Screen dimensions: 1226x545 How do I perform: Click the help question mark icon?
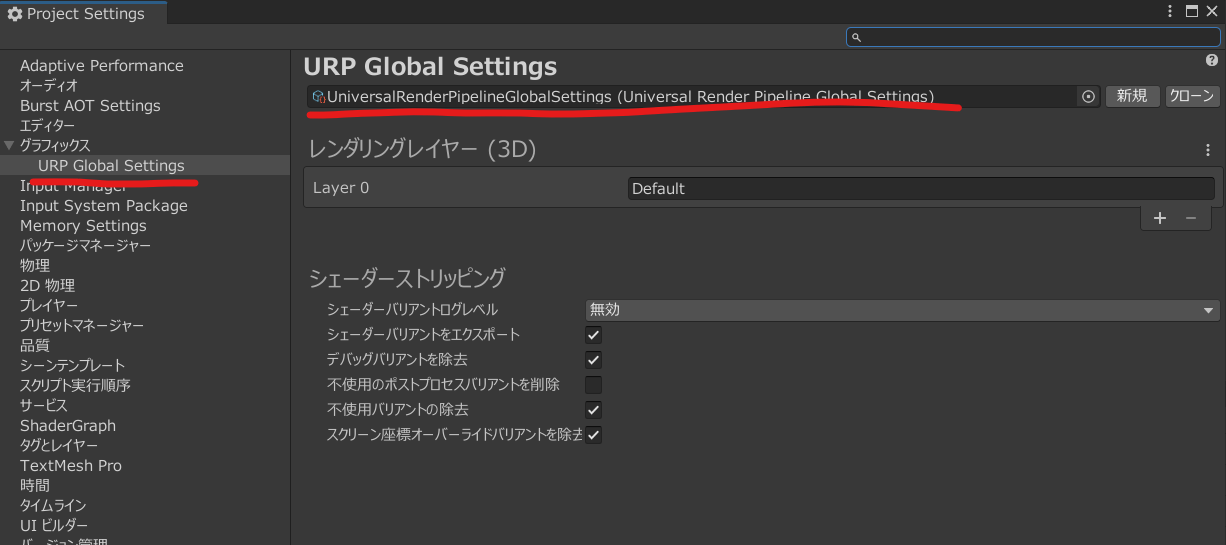(1212, 61)
